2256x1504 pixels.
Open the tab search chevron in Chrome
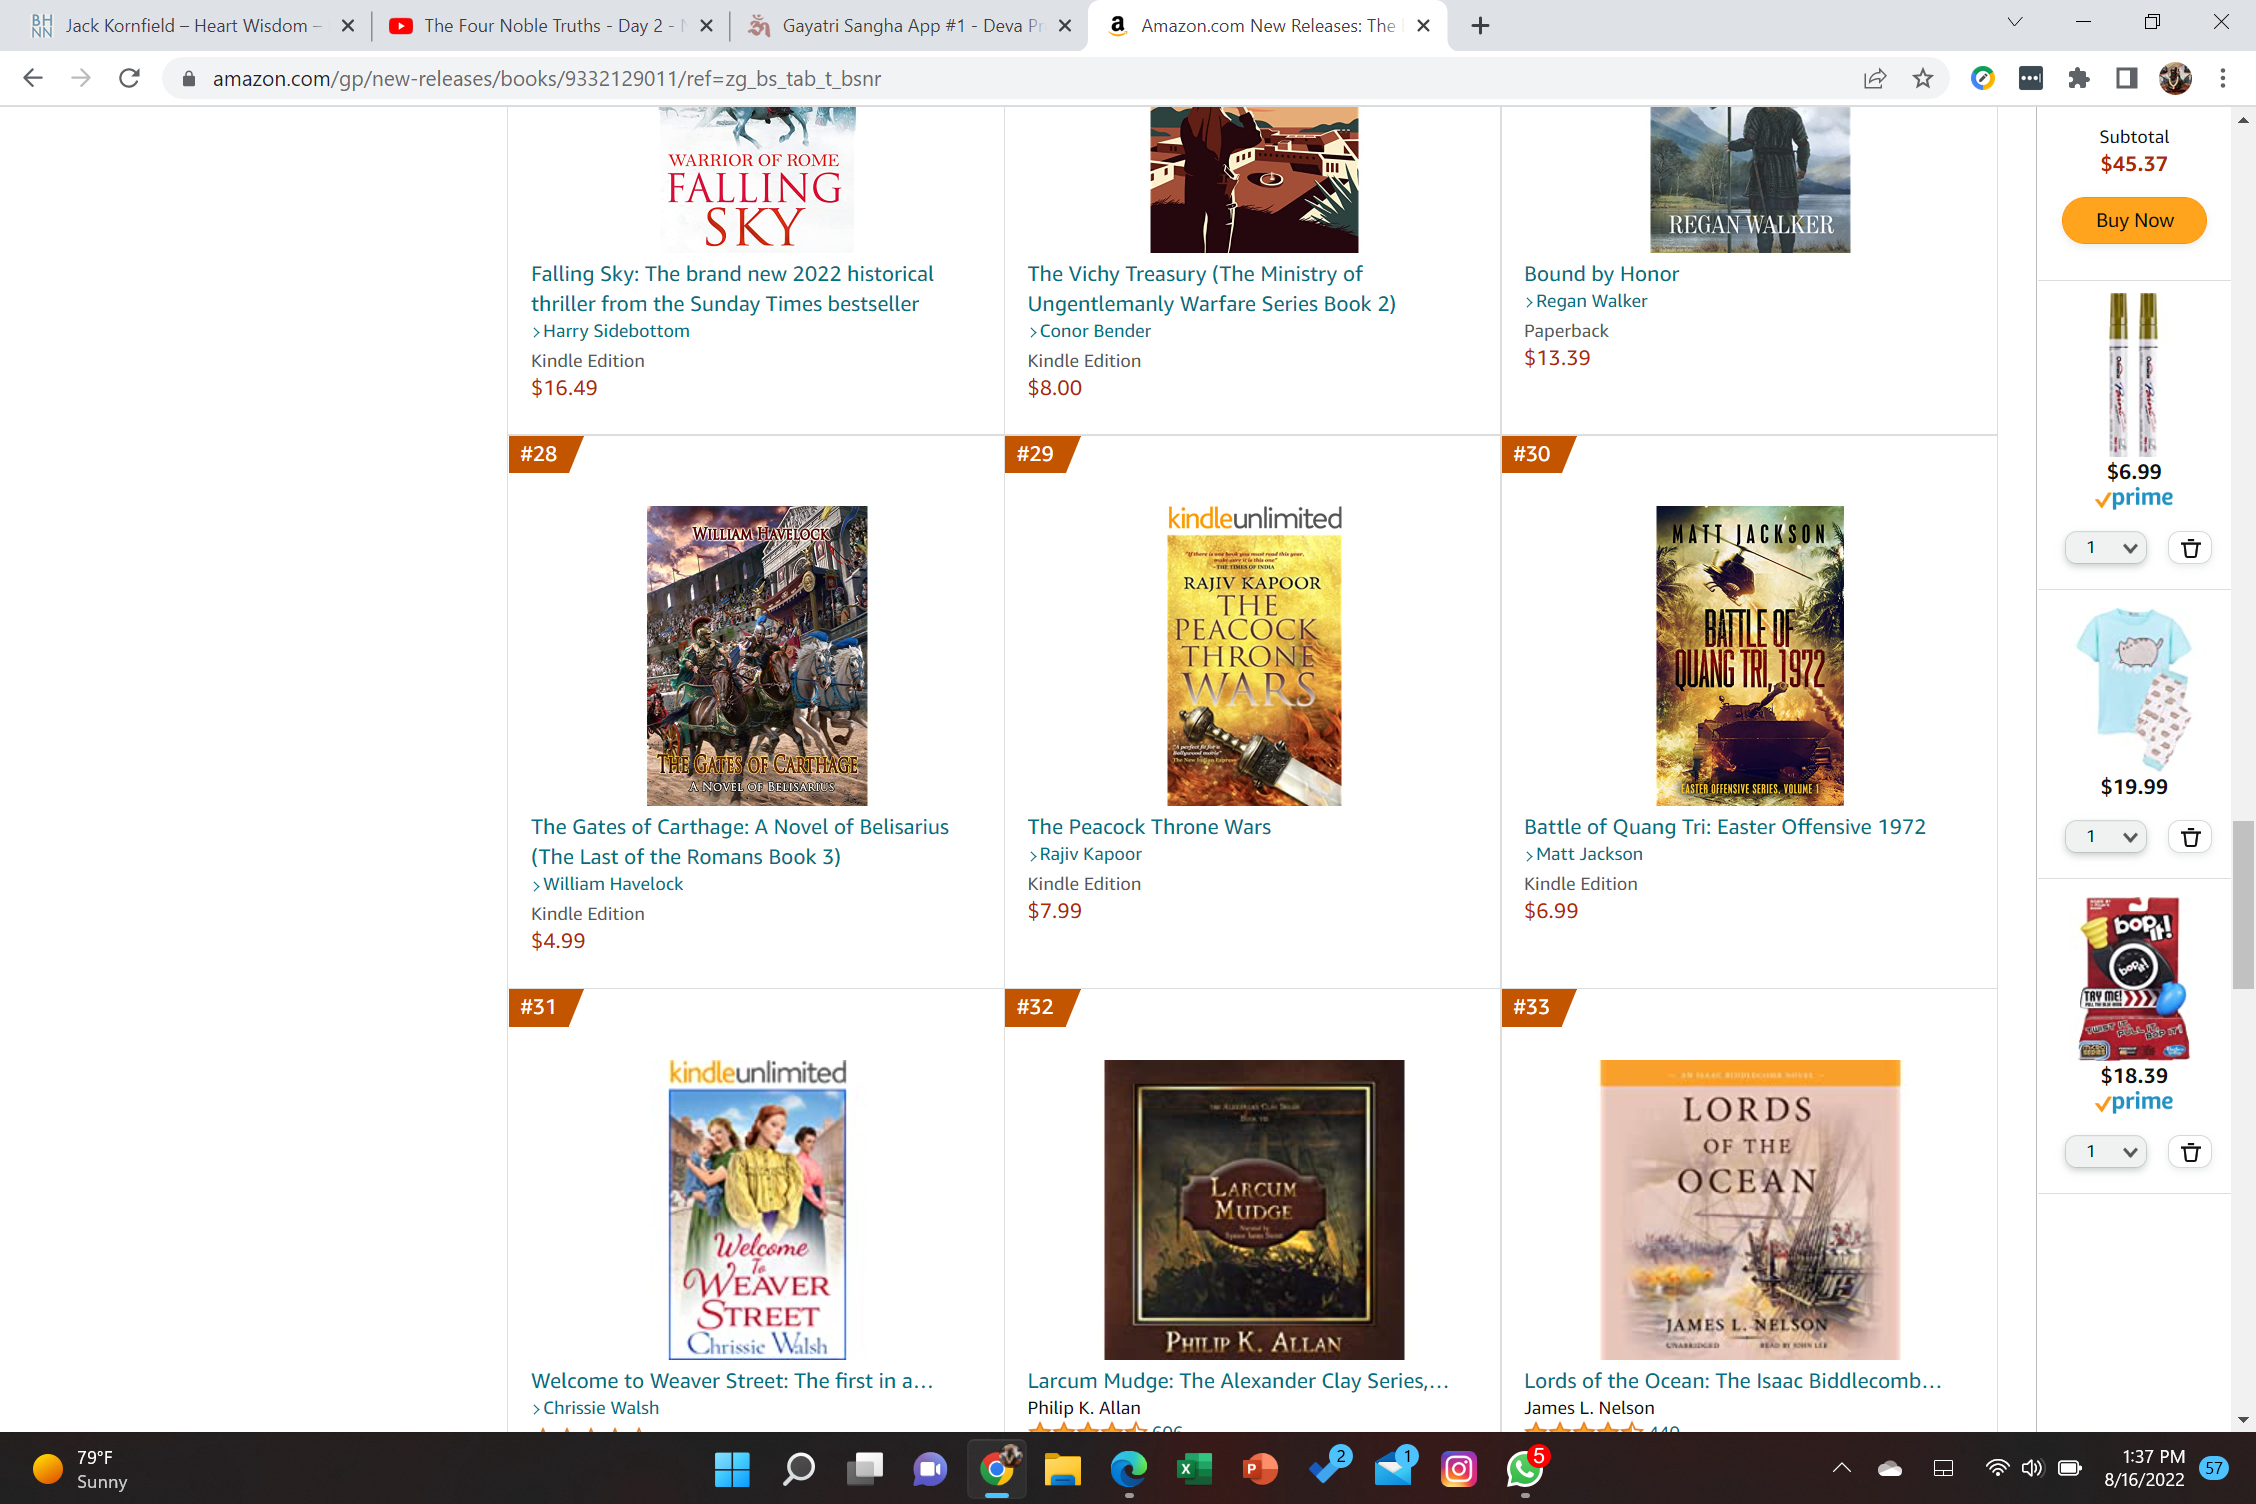pos(2014,22)
